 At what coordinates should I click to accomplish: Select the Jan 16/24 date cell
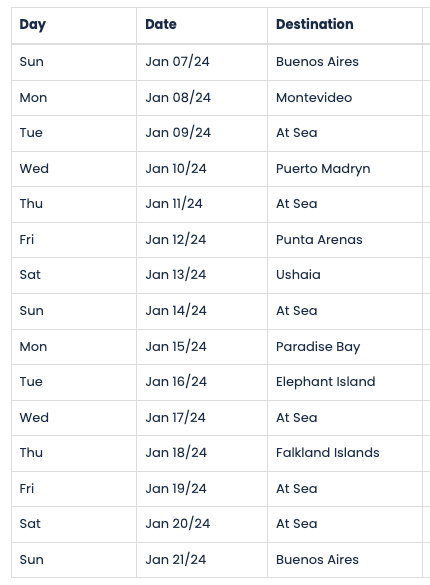coord(202,382)
